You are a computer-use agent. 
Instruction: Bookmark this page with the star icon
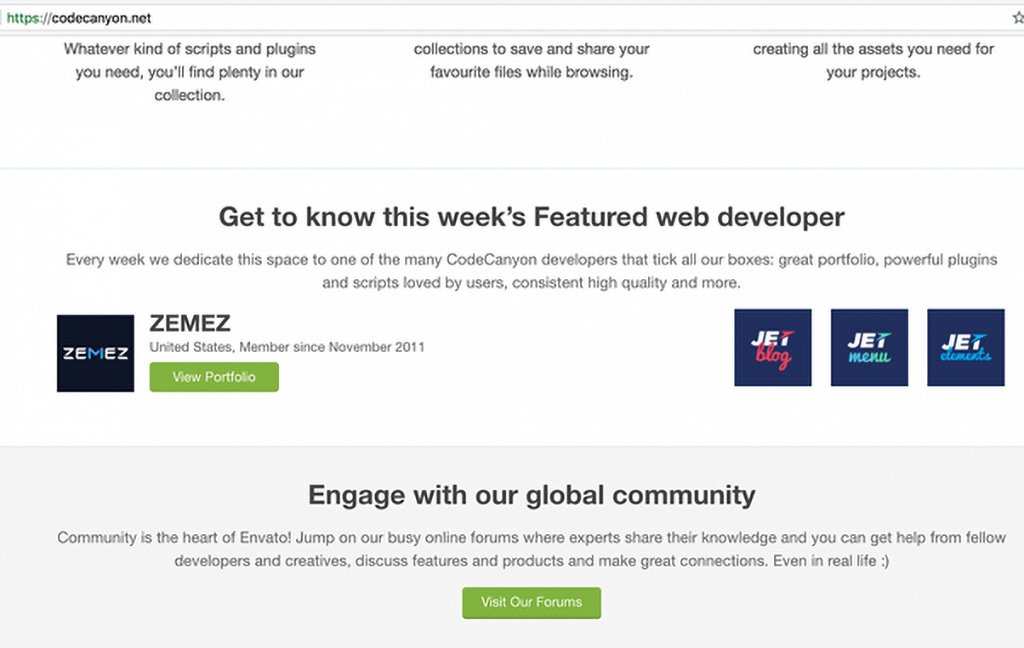point(1018,18)
